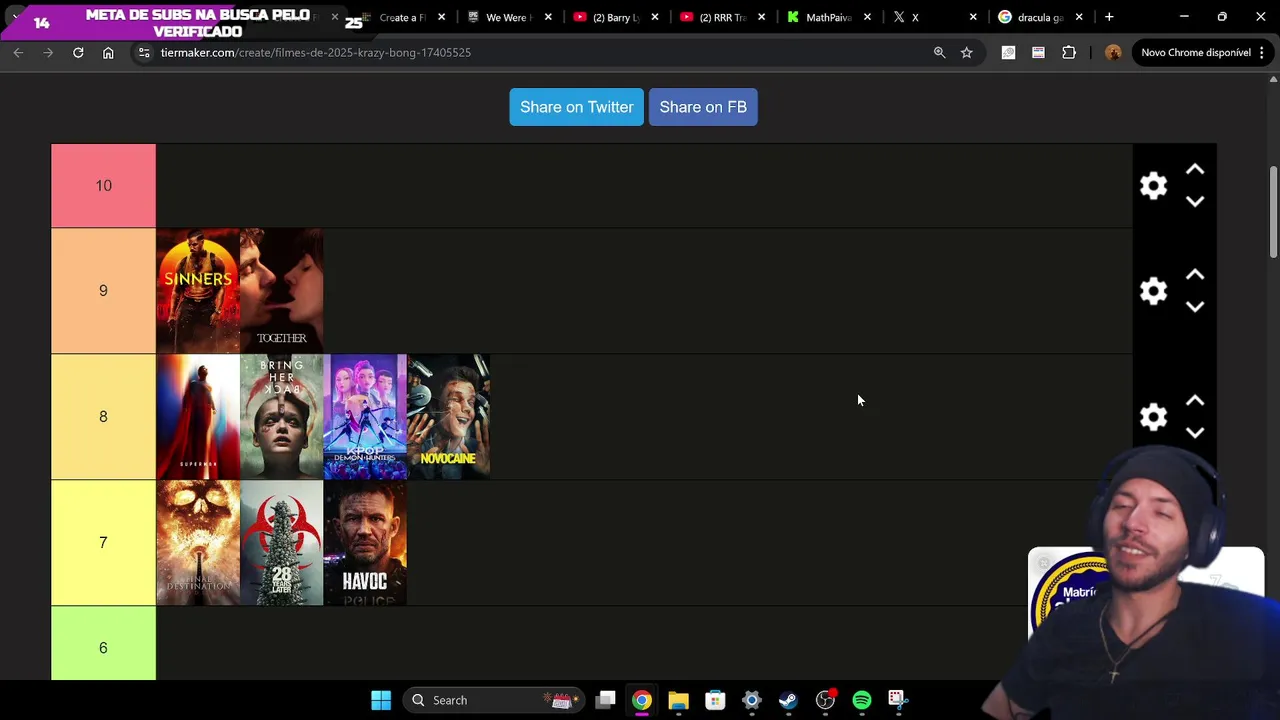
Task: Select the Together movie poster
Action: coord(282,291)
